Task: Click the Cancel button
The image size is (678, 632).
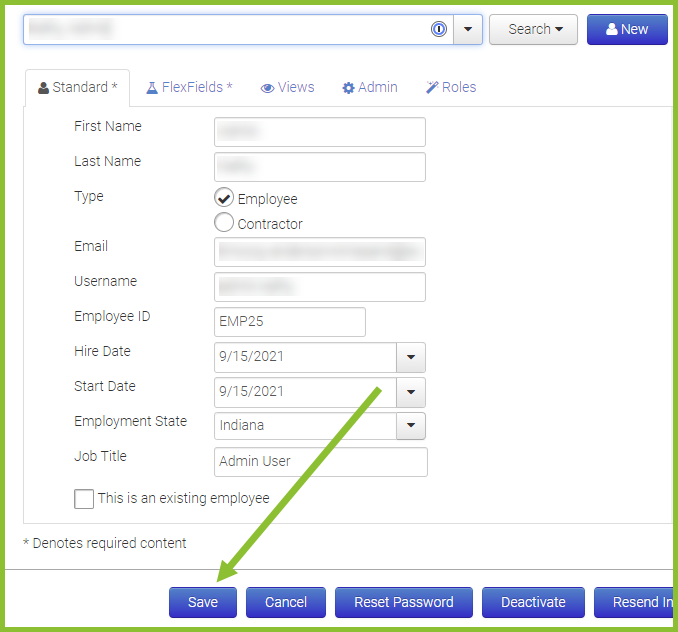Action: 286,602
